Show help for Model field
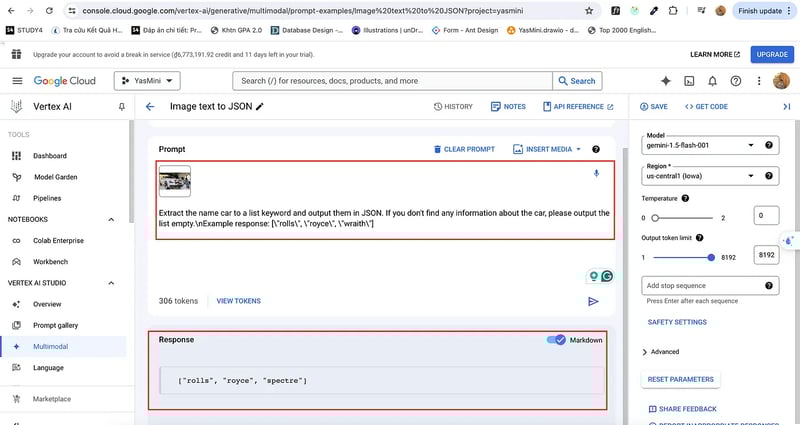 769,145
